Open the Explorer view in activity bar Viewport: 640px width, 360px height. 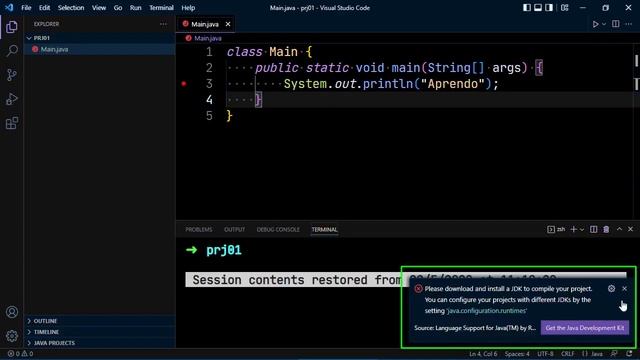pyautogui.click(x=12, y=27)
